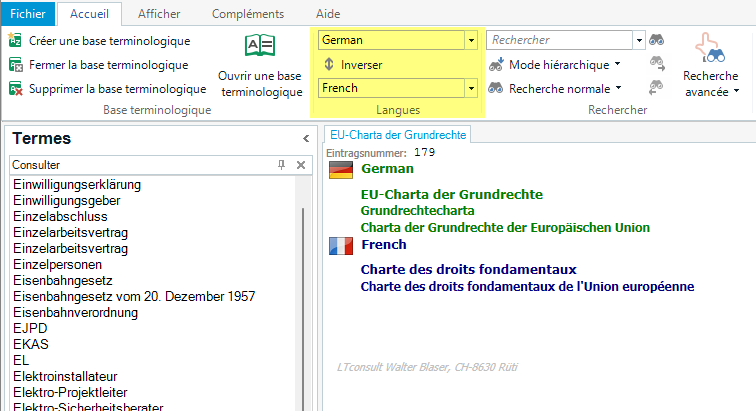The height and width of the screenshot is (411, 756).
Task: Pin the Consulter panel
Action: (282, 165)
